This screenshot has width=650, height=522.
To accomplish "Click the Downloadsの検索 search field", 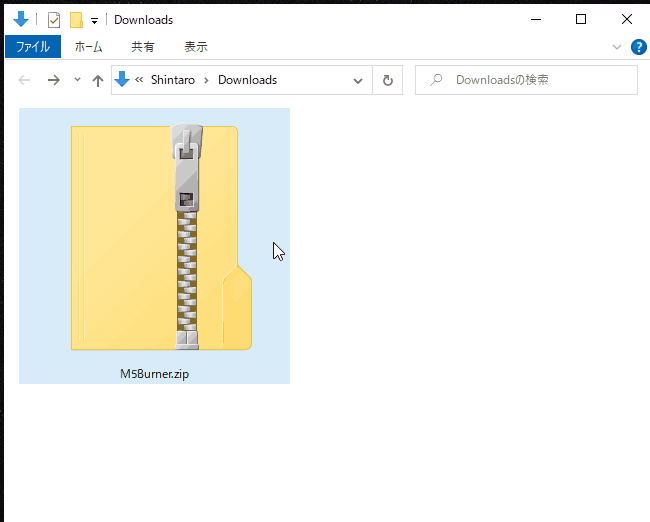I will tap(526, 80).
